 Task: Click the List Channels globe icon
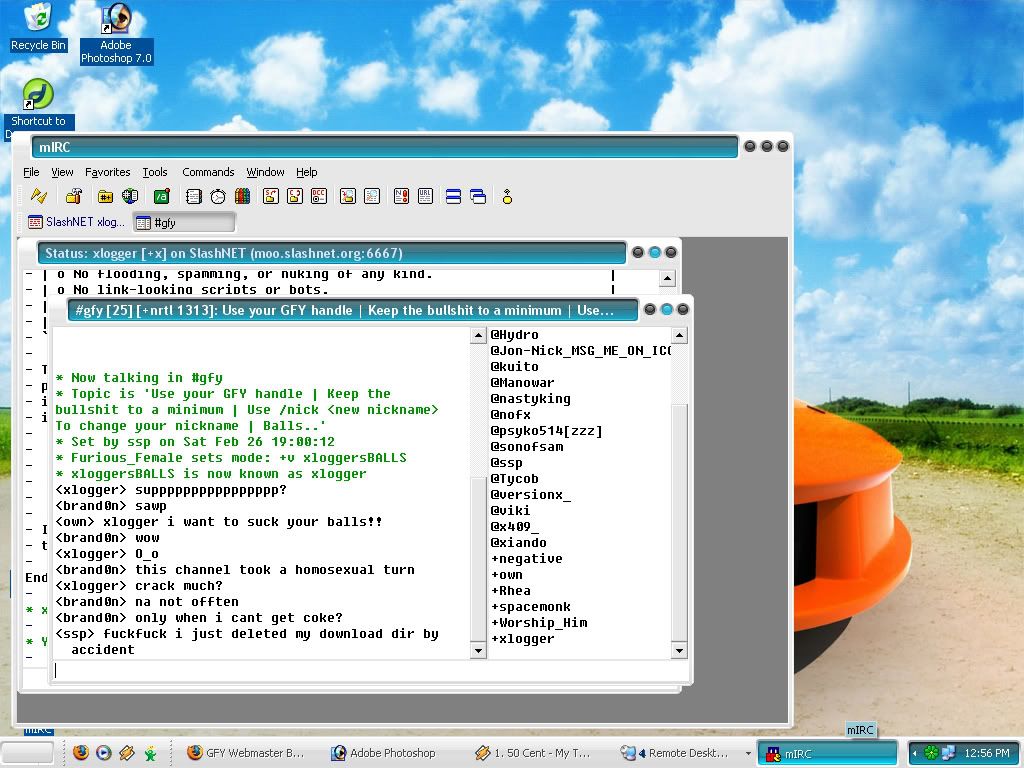[x=130, y=196]
